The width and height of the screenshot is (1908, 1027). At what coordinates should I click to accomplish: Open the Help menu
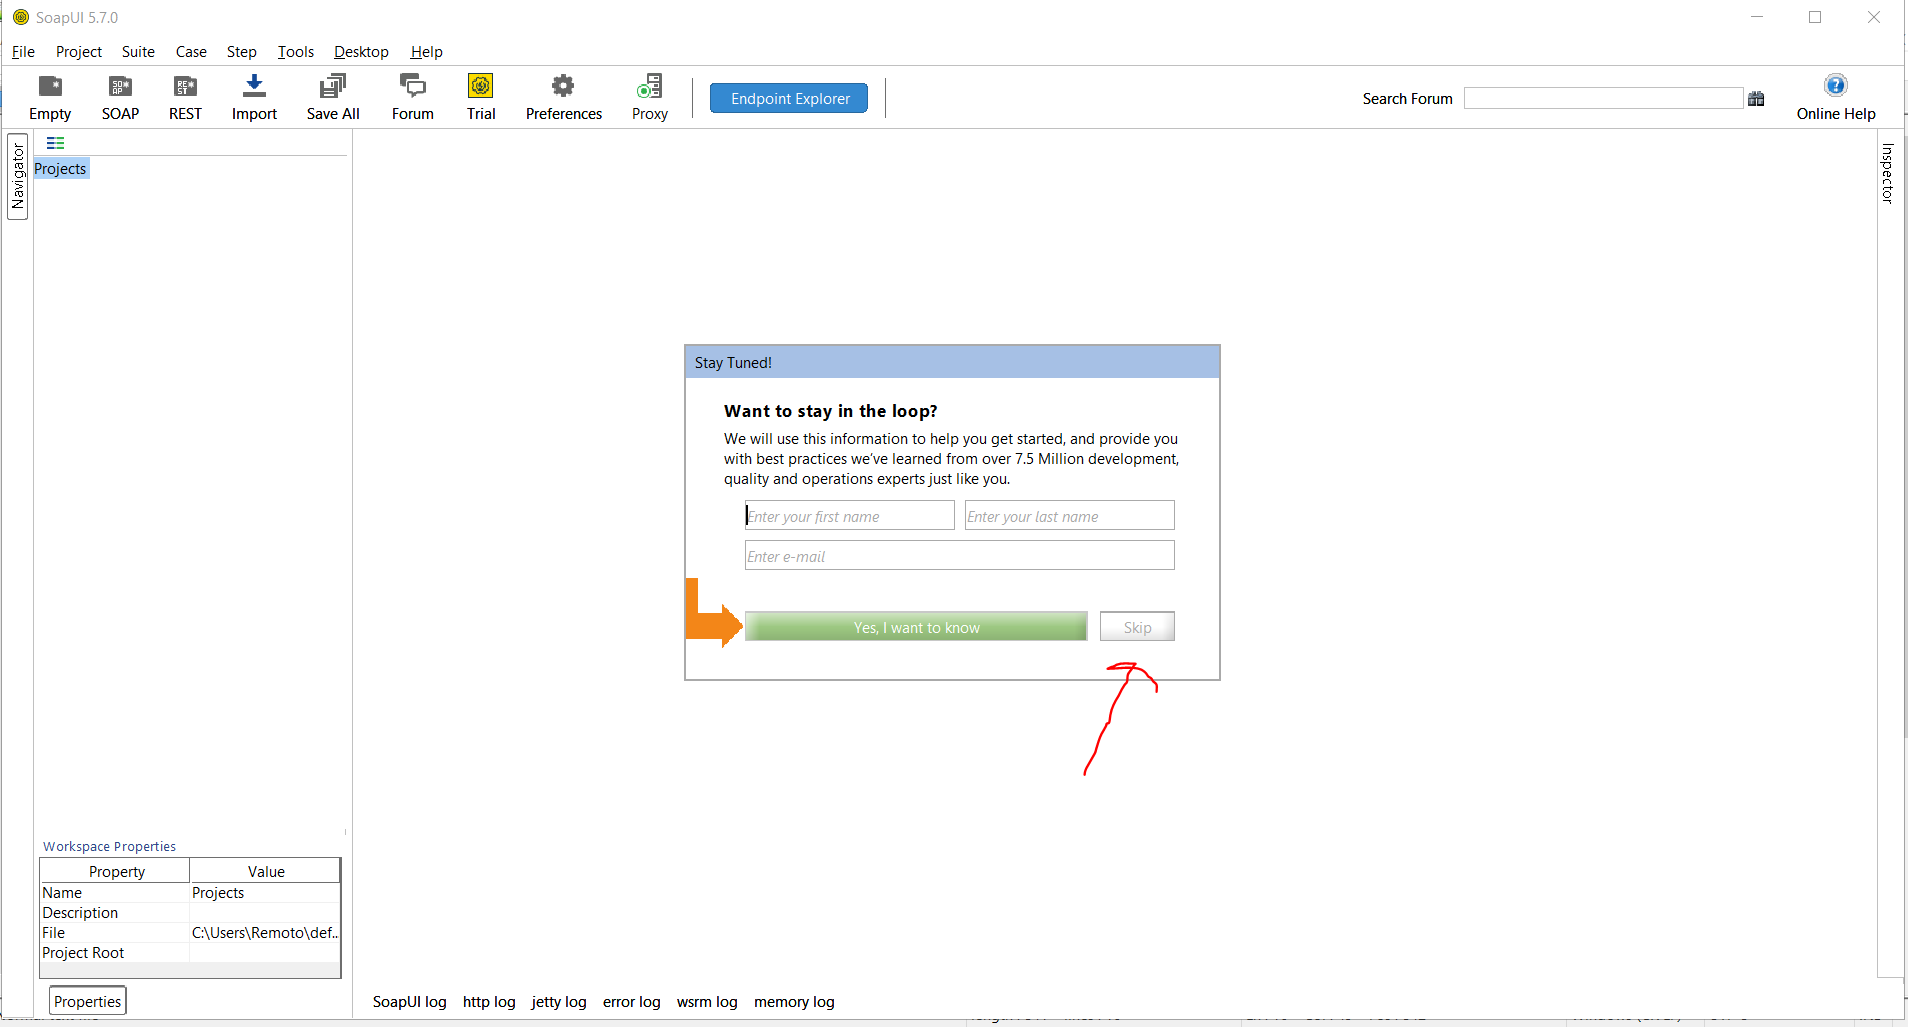pos(426,52)
